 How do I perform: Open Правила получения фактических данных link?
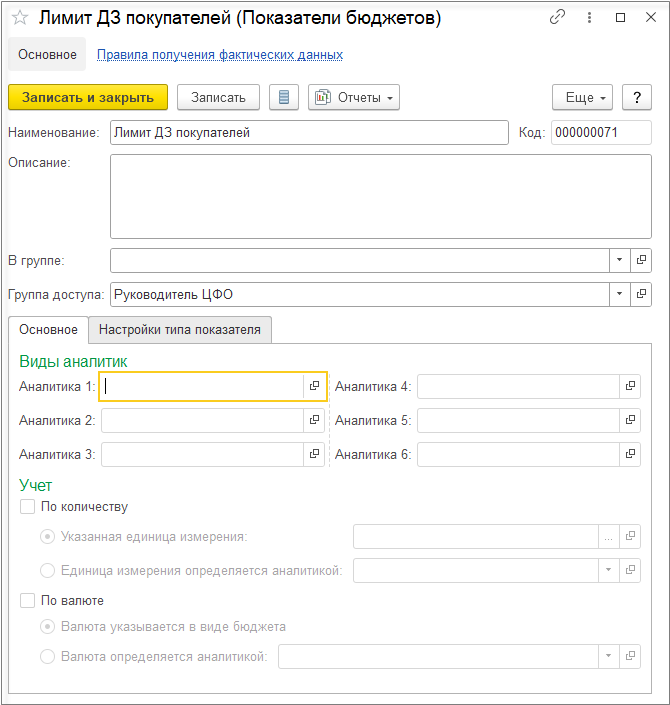[220, 55]
